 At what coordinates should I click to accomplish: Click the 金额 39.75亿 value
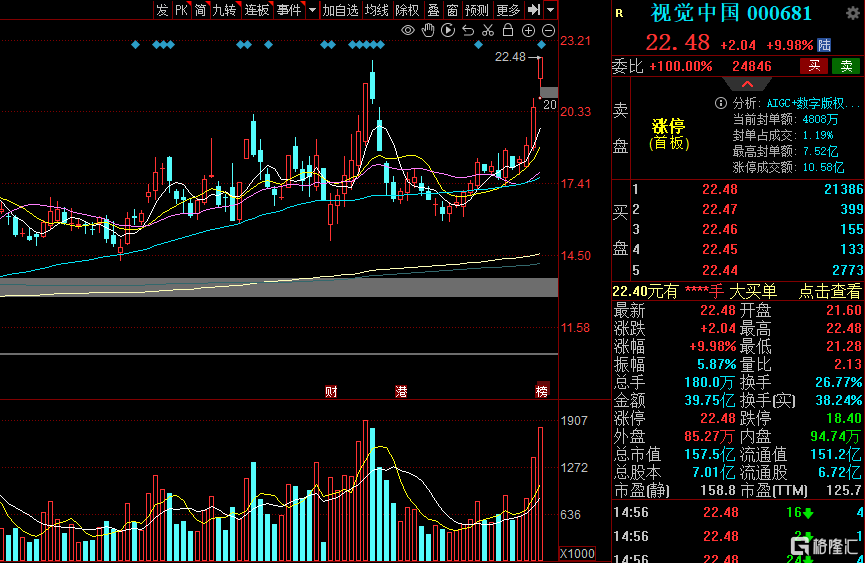[x=709, y=400]
